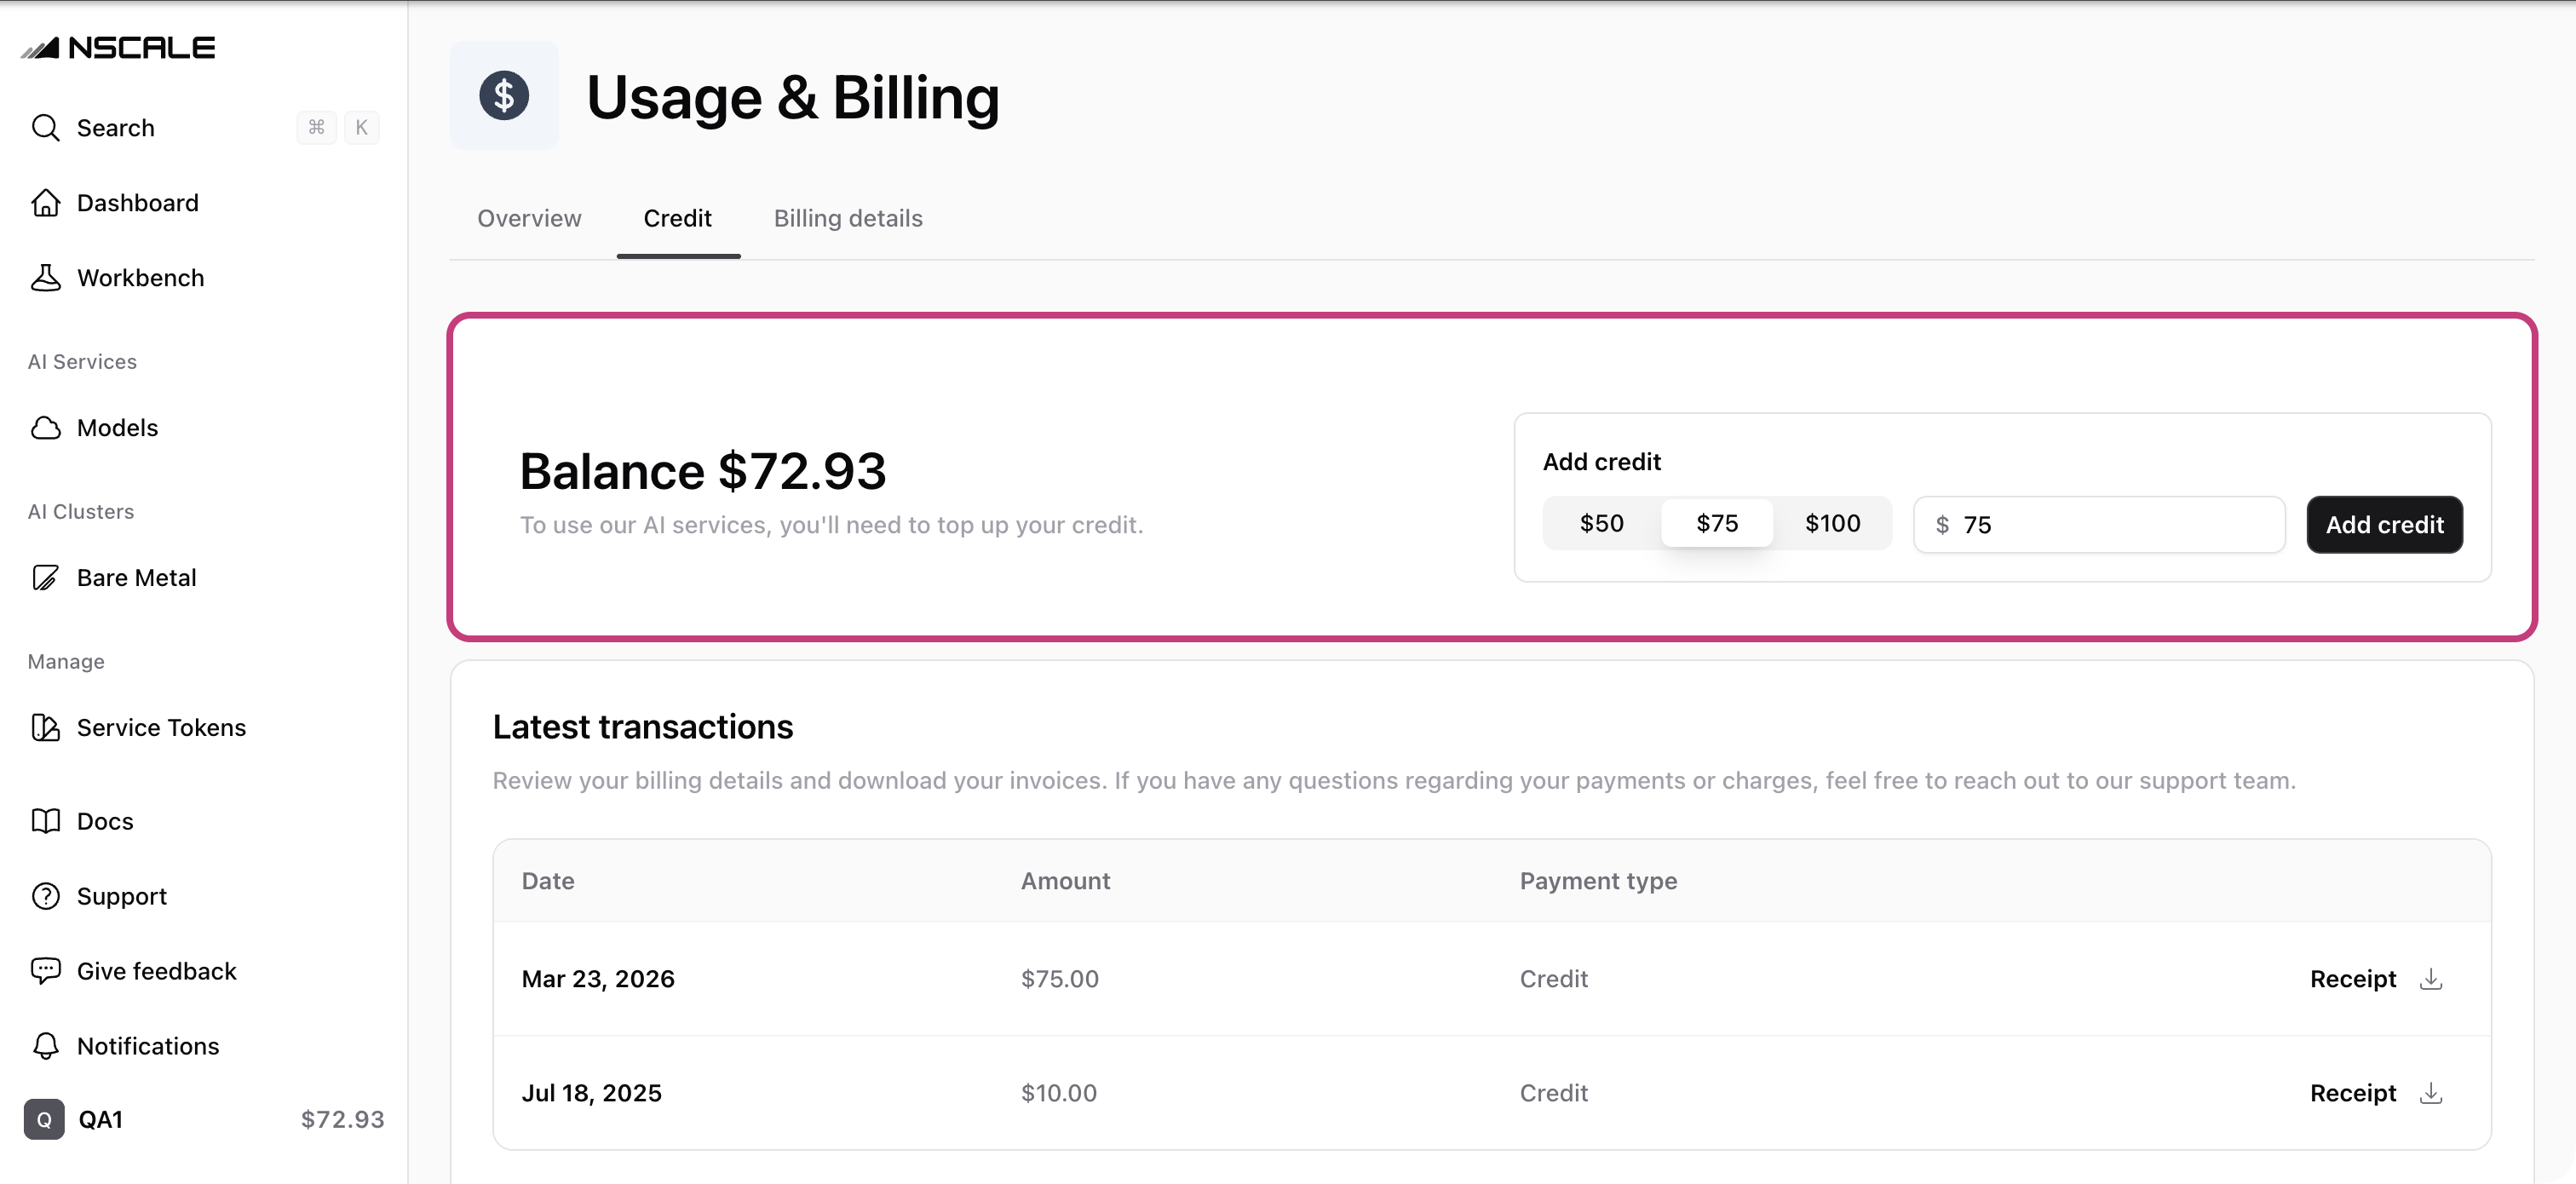Select the $75 credit preset
The image size is (2576, 1184).
(x=1716, y=522)
